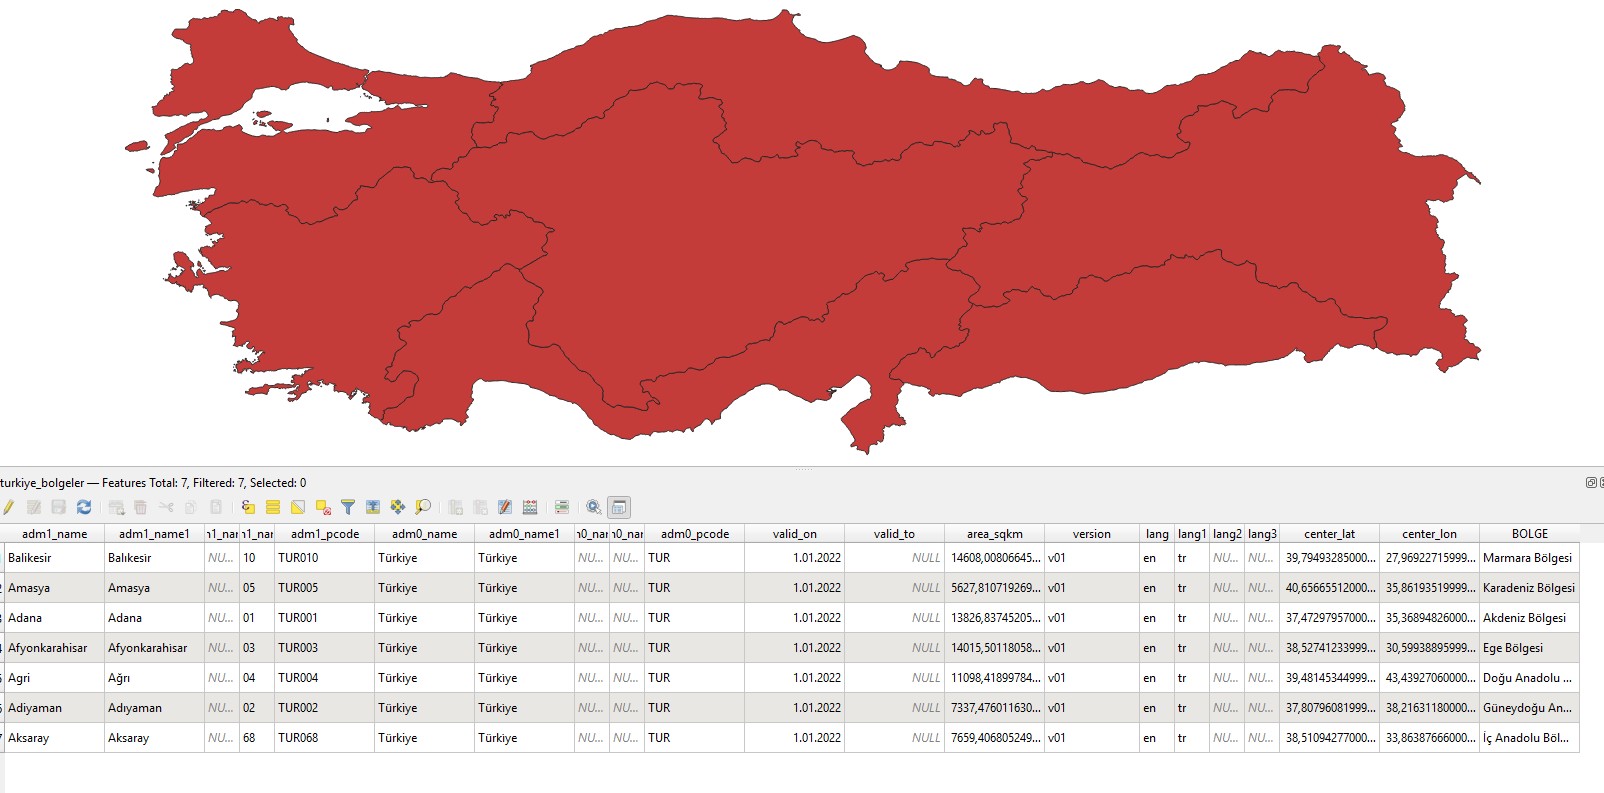The width and height of the screenshot is (1604, 793).
Task: Open the funnel filter/select by form tool
Action: [348, 507]
